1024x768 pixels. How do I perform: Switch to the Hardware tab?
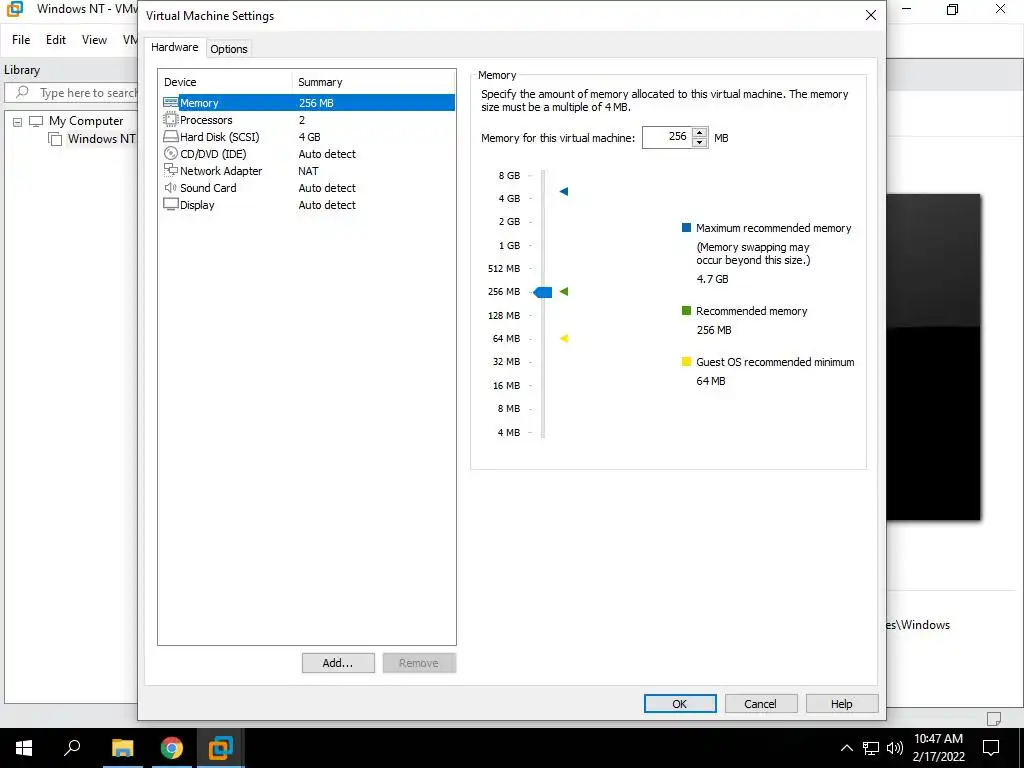(x=174, y=47)
